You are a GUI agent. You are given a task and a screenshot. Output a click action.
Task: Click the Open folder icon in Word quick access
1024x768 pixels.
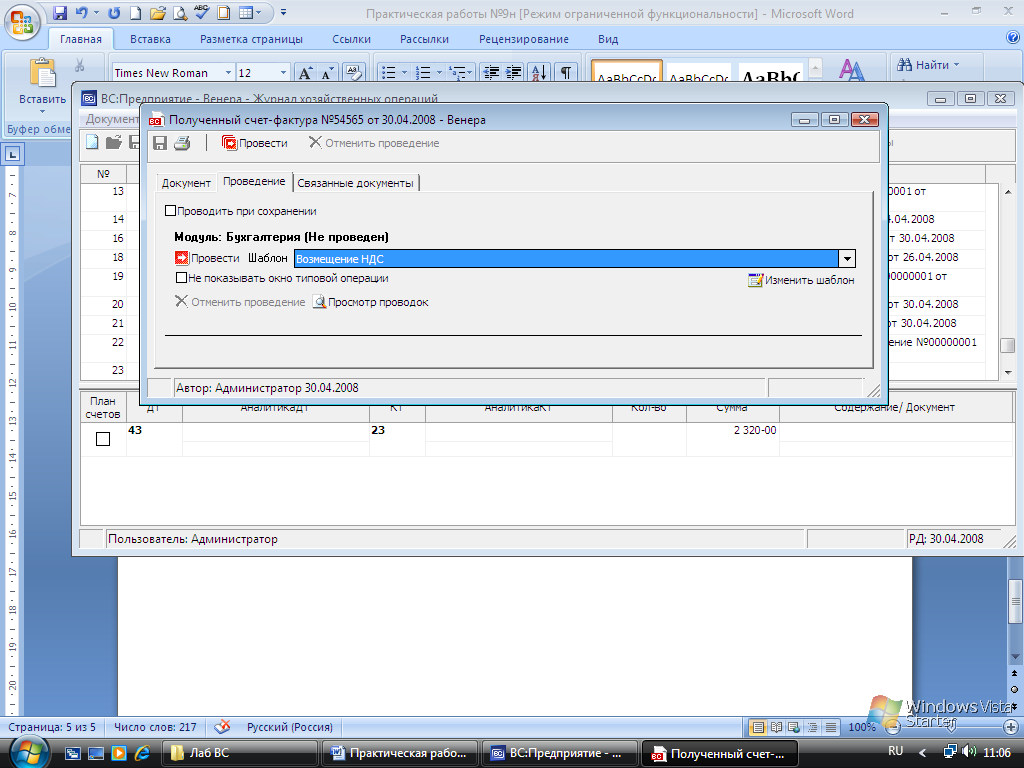click(x=157, y=12)
